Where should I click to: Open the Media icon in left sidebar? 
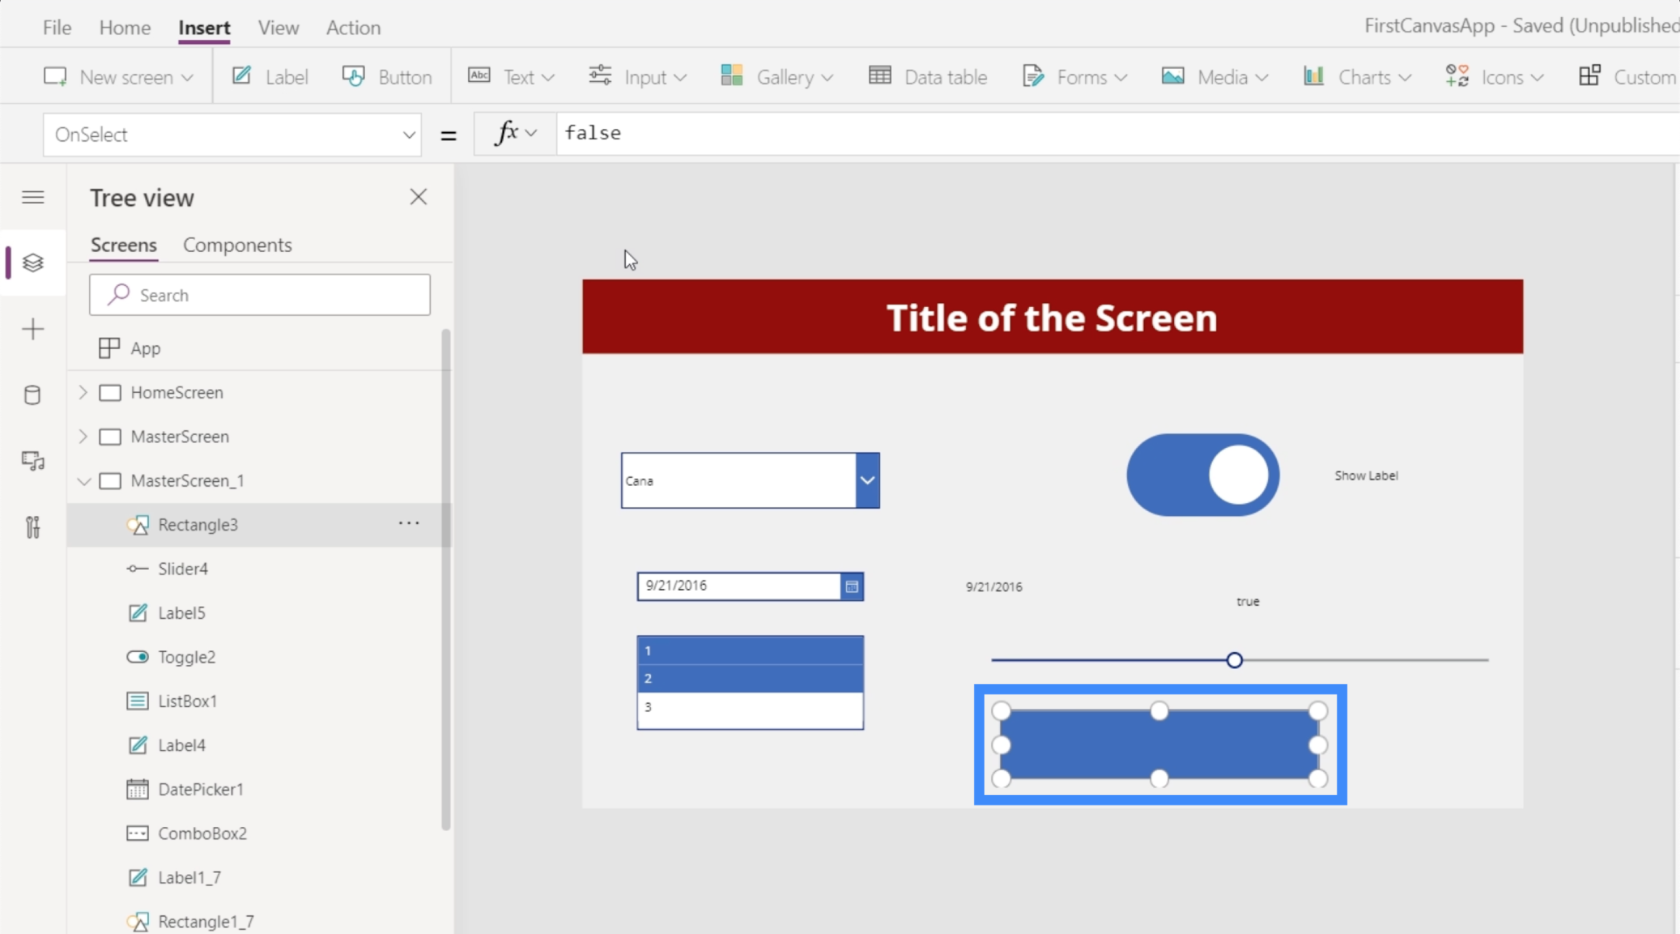pyautogui.click(x=33, y=461)
